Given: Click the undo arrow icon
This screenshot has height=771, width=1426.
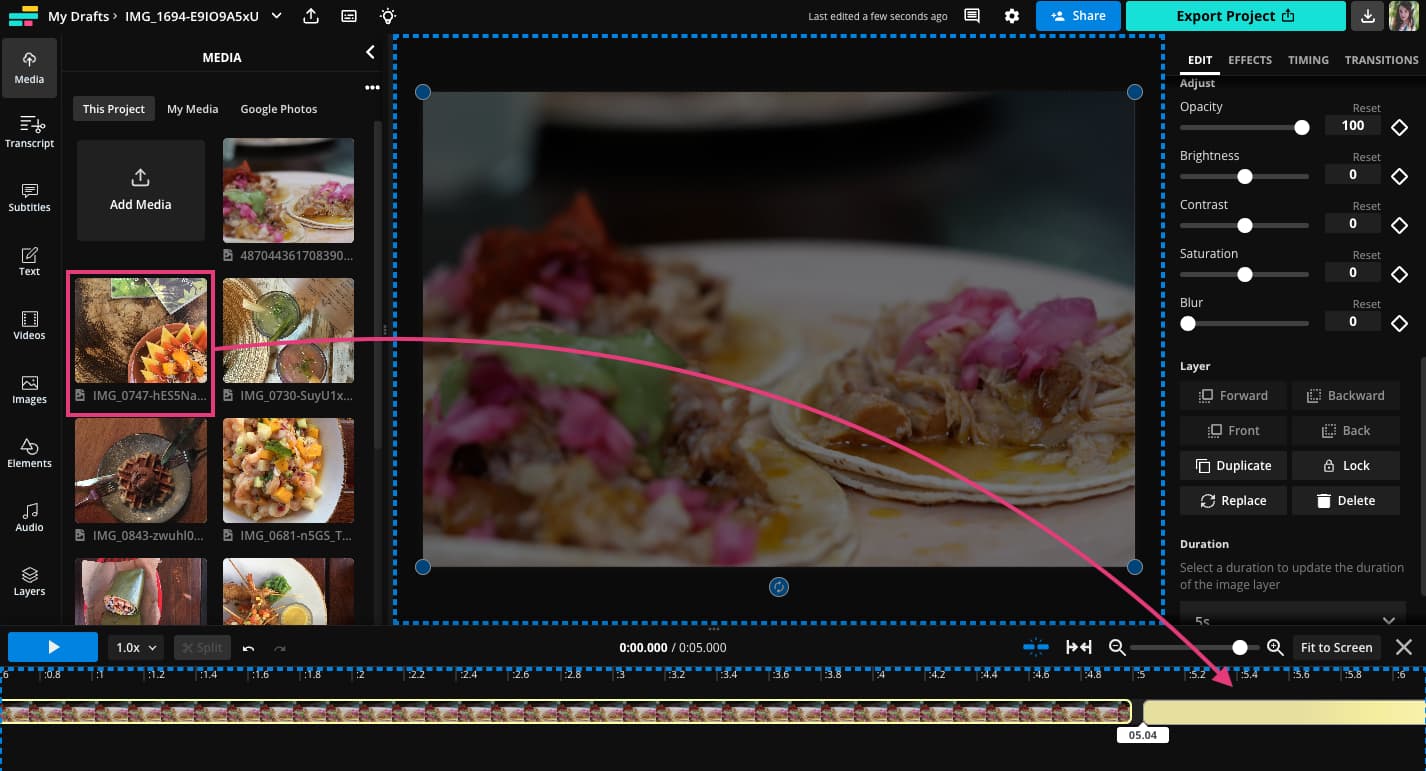Looking at the screenshot, I should [x=248, y=648].
